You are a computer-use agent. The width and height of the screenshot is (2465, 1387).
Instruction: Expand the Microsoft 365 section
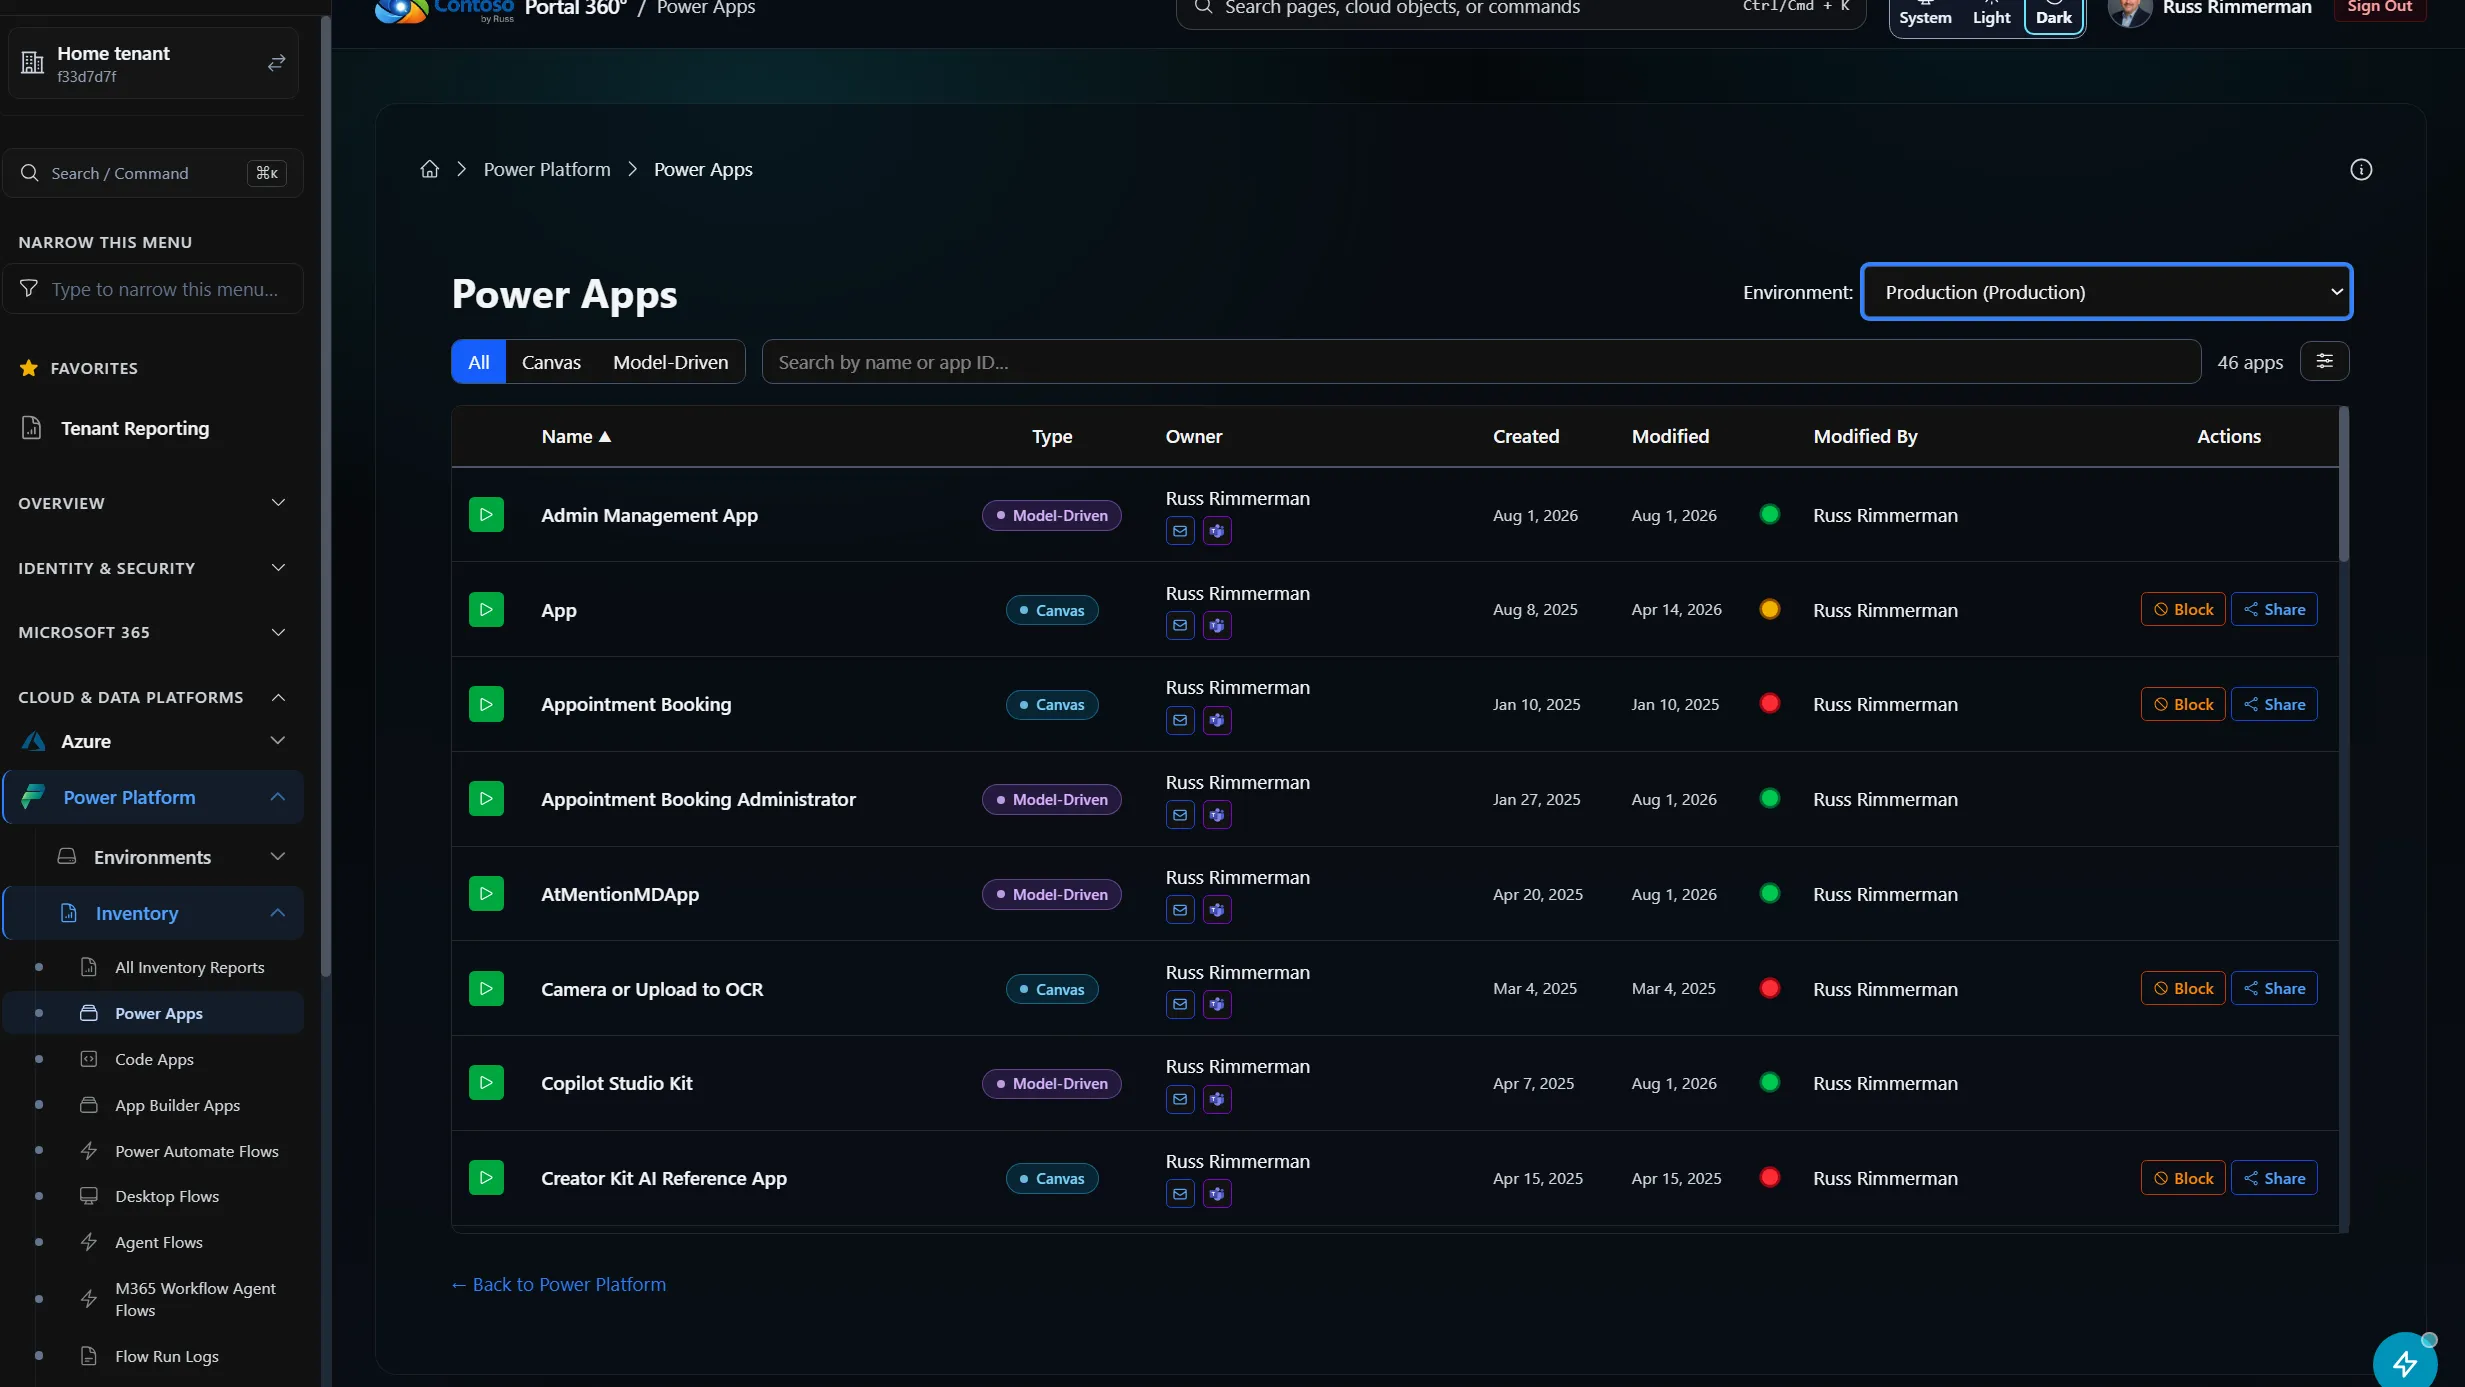[152, 632]
